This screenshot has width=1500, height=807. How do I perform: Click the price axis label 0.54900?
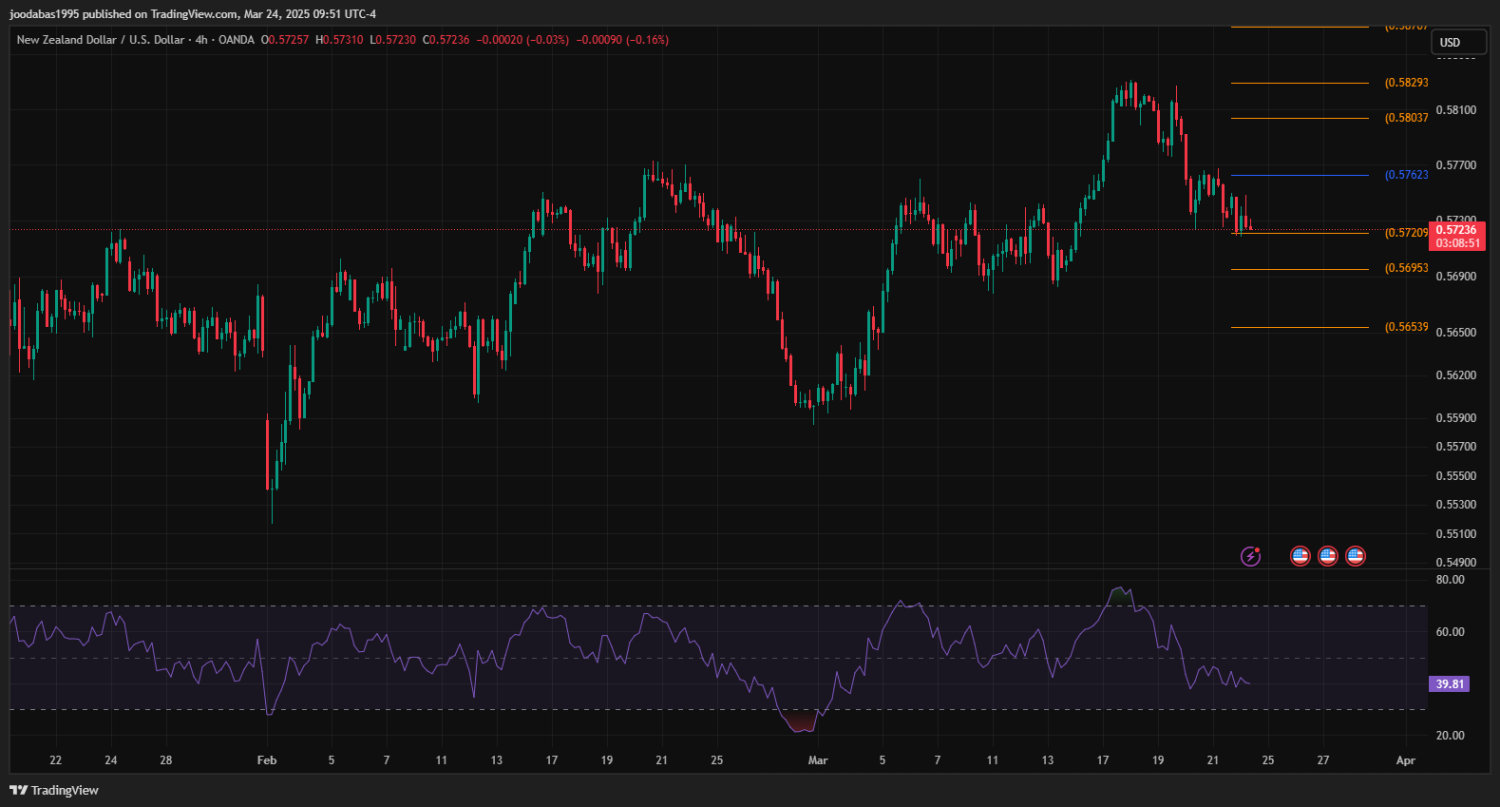[1456, 562]
